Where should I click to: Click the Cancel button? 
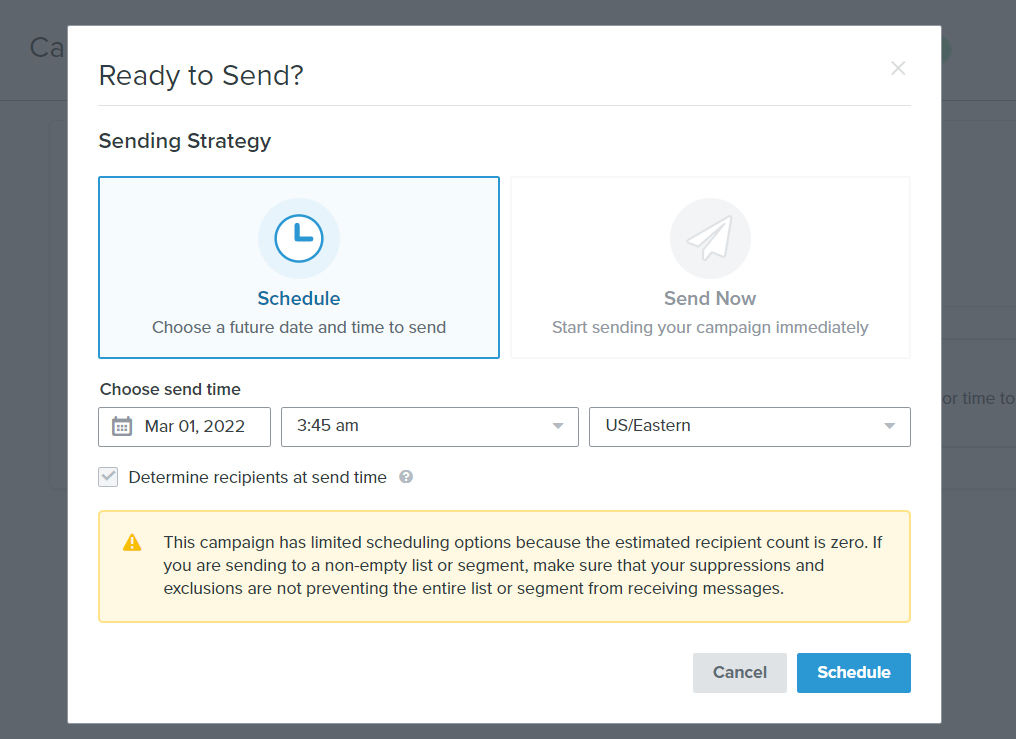739,672
